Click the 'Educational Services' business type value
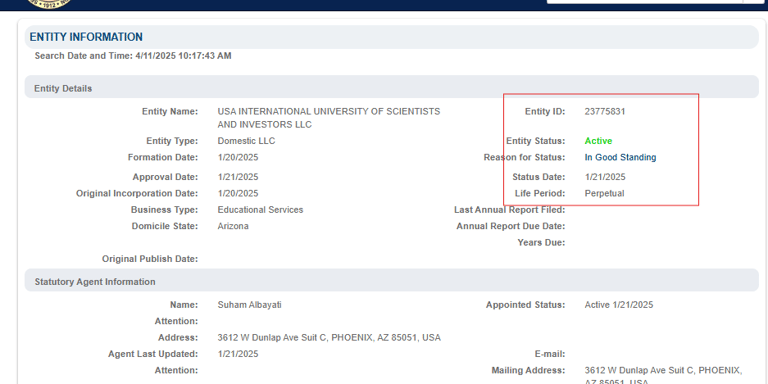This screenshot has height=384, width=768. tap(260, 210)
